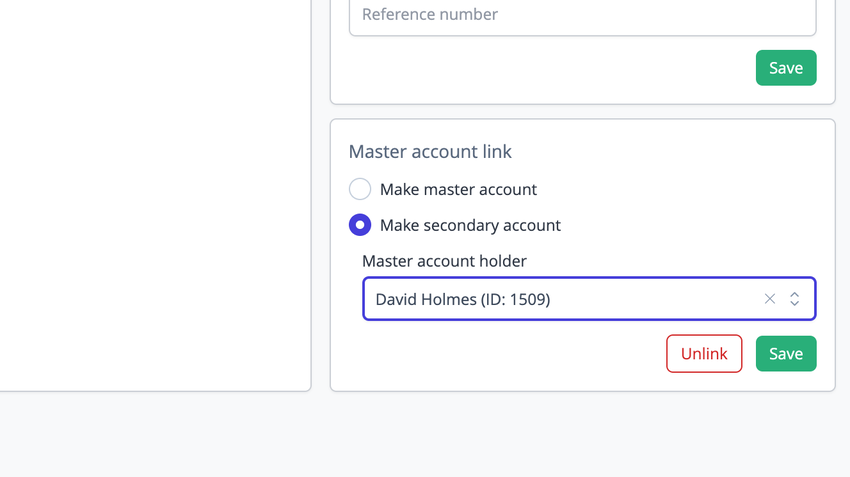The width and height of the screenshot is (850, 477).
Task: Click the red Unlink button's text label
Action: (704, 354)
